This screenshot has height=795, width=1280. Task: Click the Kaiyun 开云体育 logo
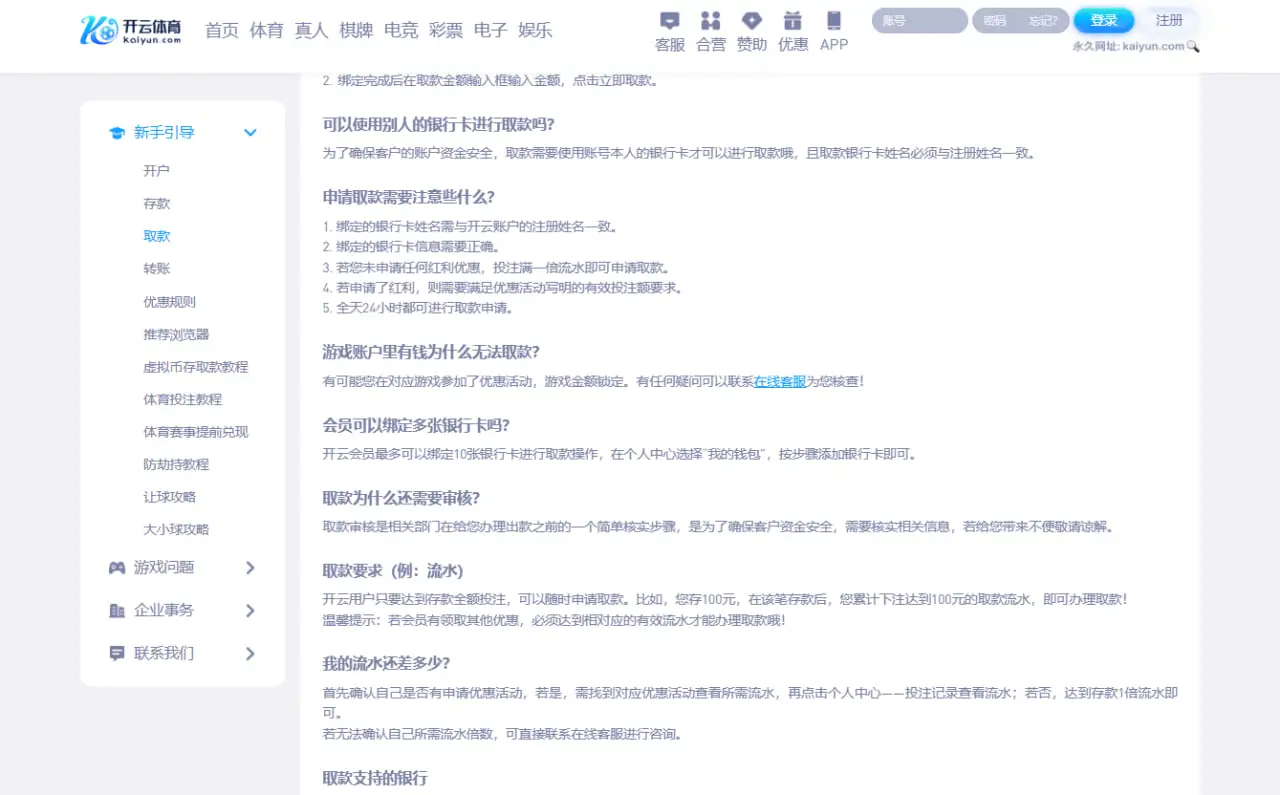(131, 30)
